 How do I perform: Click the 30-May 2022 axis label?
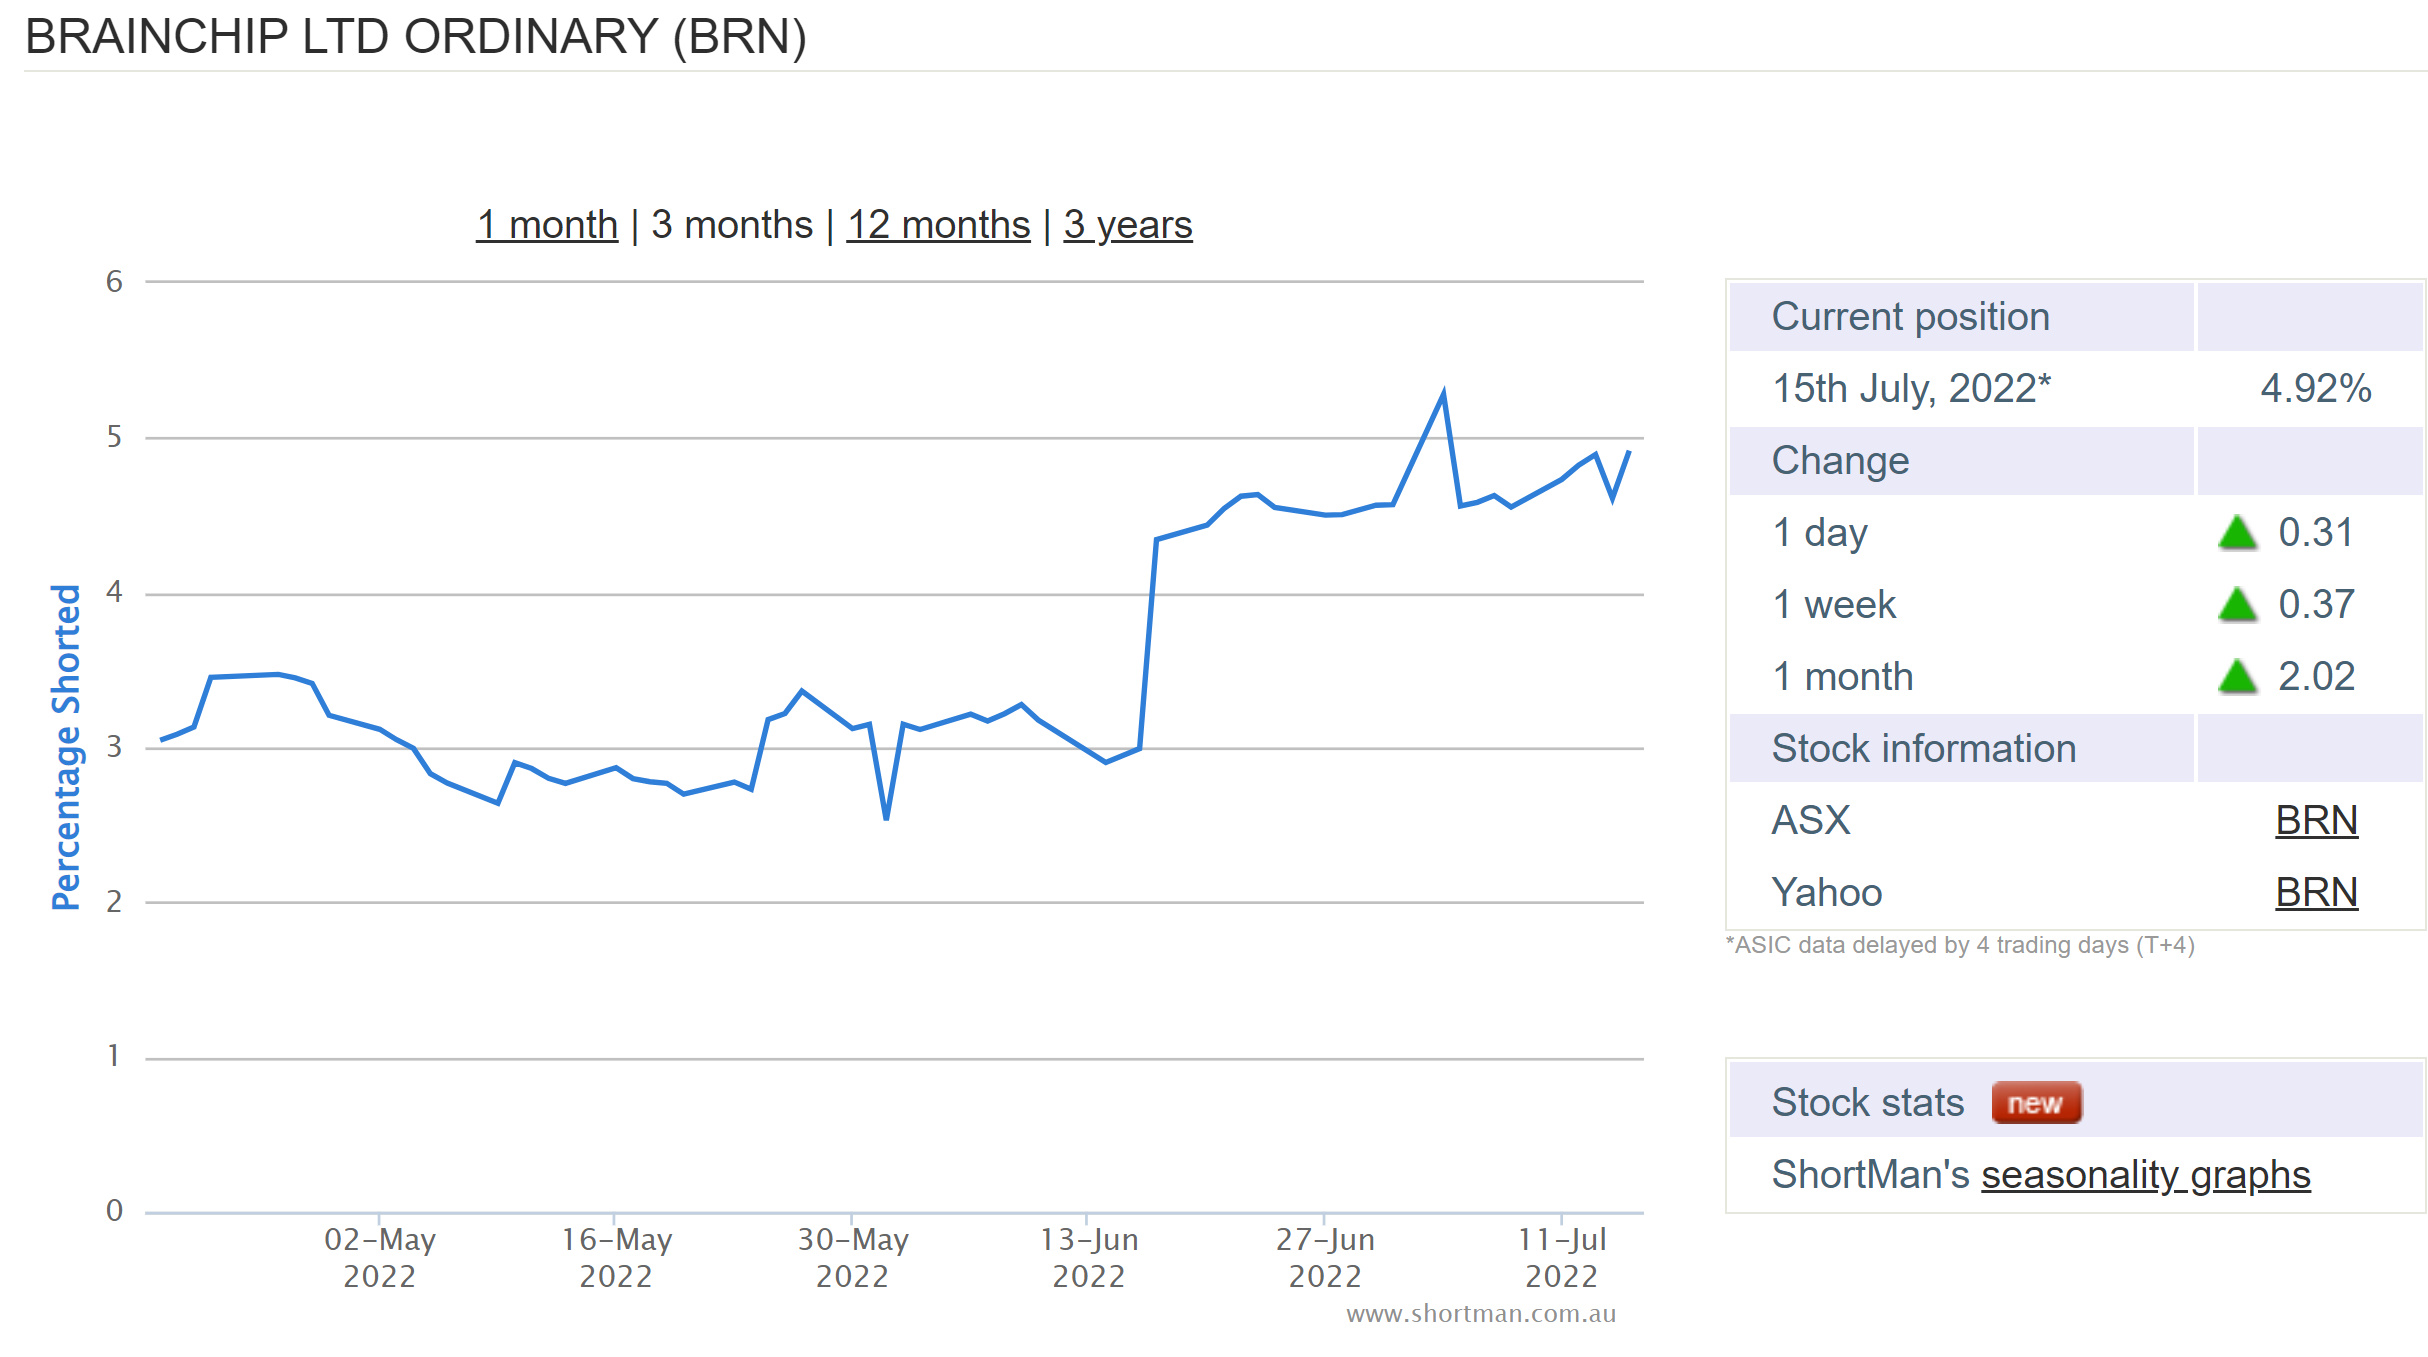(x=852, y=1257)
